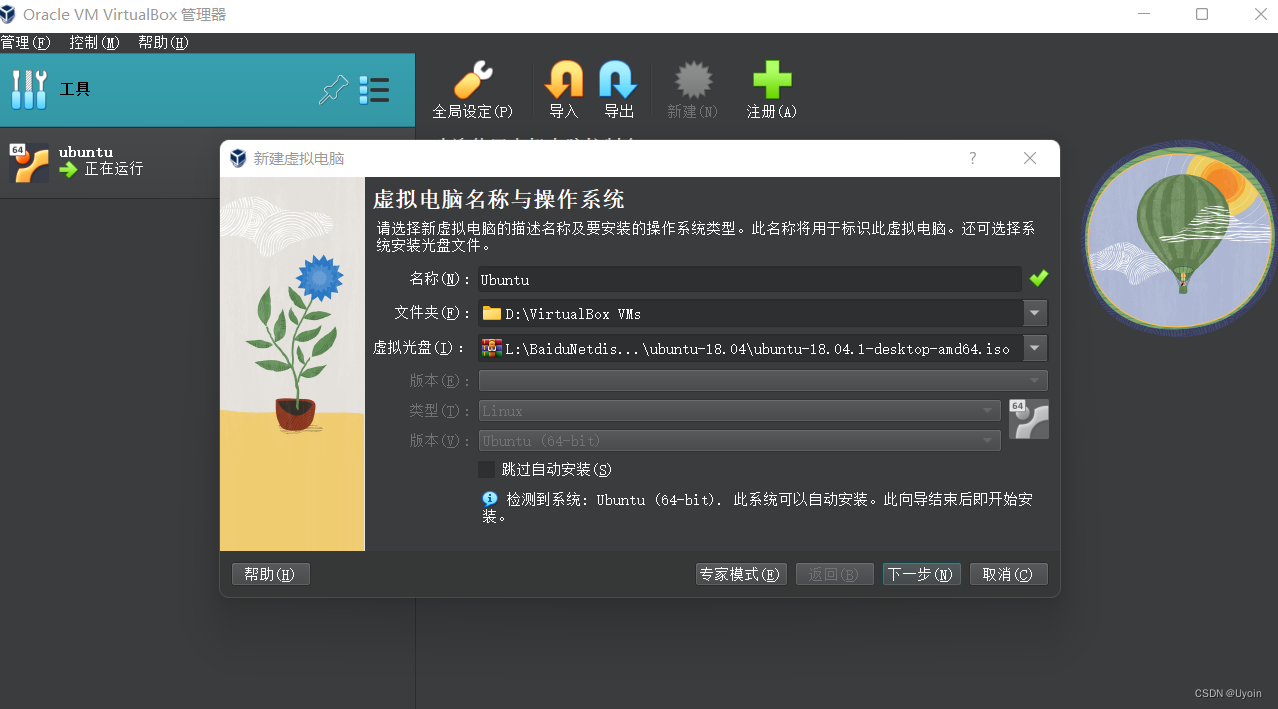
Task: Click the ISO archive icon in disk field
Action: [491, 348]
